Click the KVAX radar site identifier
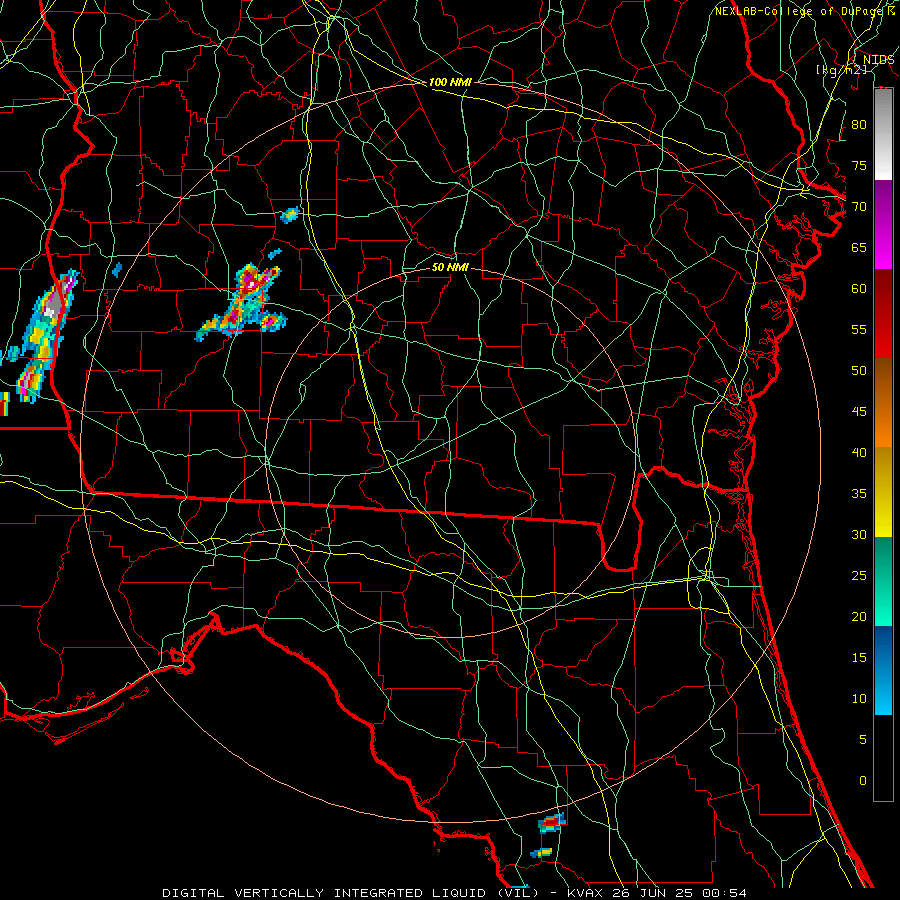This screenshot has height=900, width=900. pyautogui.click(x=585, y=893)
